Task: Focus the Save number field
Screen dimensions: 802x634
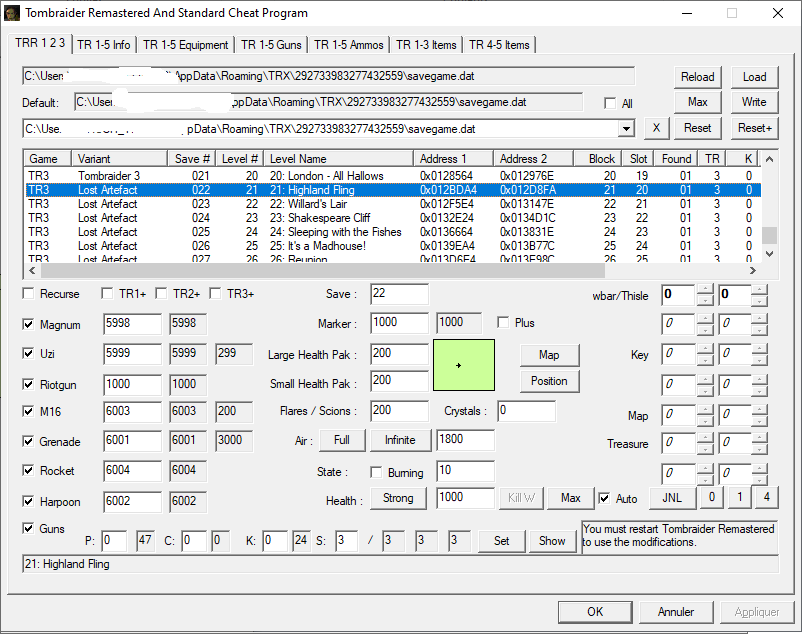Action: pos(399,294)
